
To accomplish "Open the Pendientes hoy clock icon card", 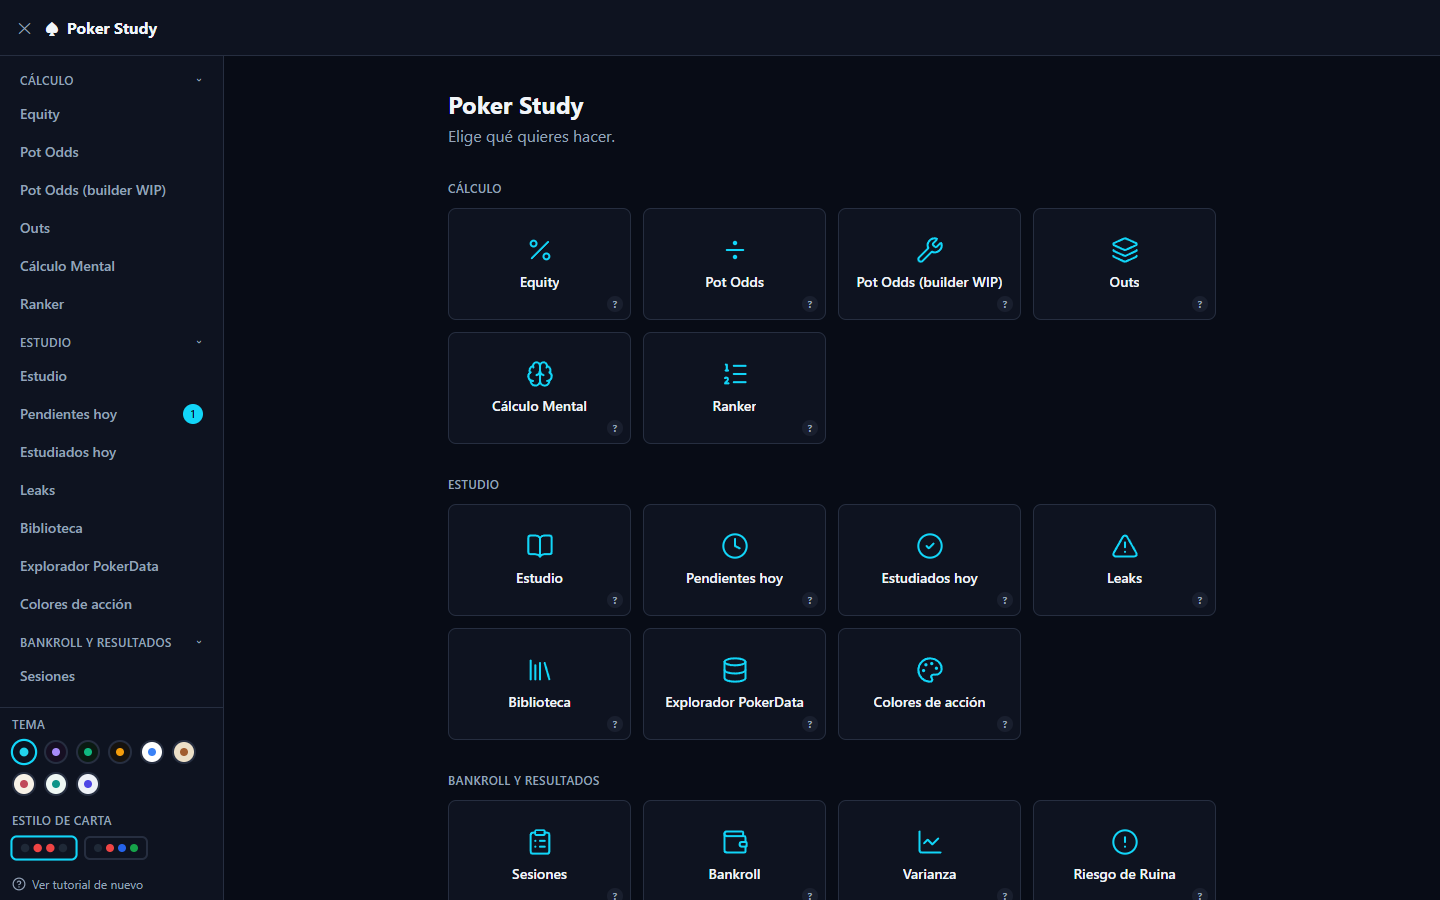I will click(734, 560).
